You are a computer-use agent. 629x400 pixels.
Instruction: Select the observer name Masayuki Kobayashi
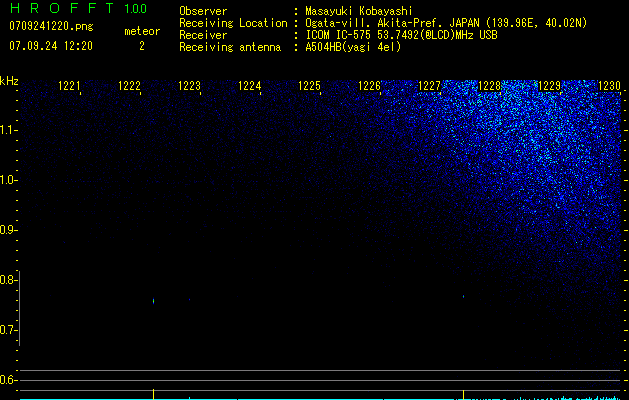[x=358, y=11]
